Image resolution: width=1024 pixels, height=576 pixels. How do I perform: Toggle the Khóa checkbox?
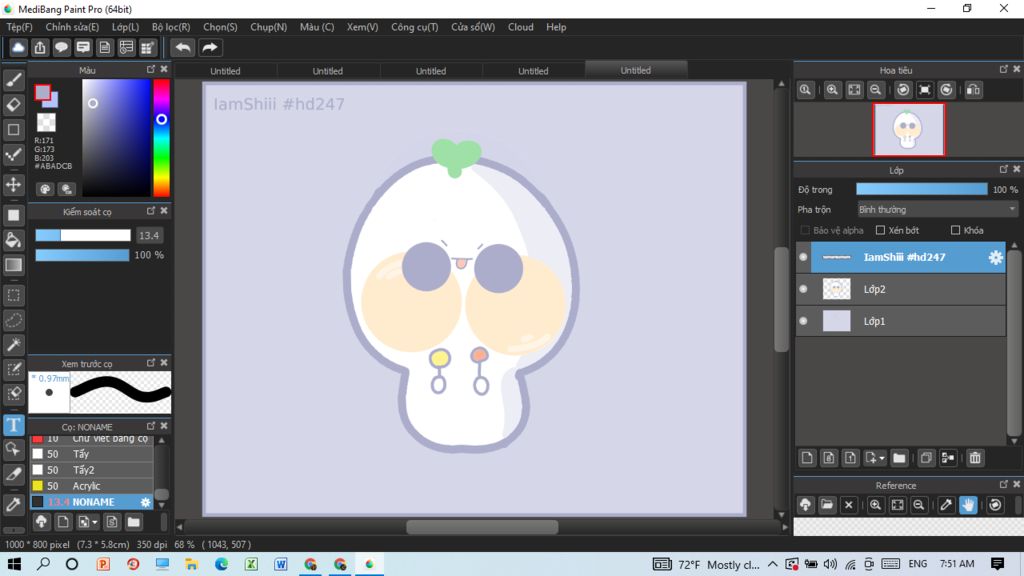tap(955, 230)
